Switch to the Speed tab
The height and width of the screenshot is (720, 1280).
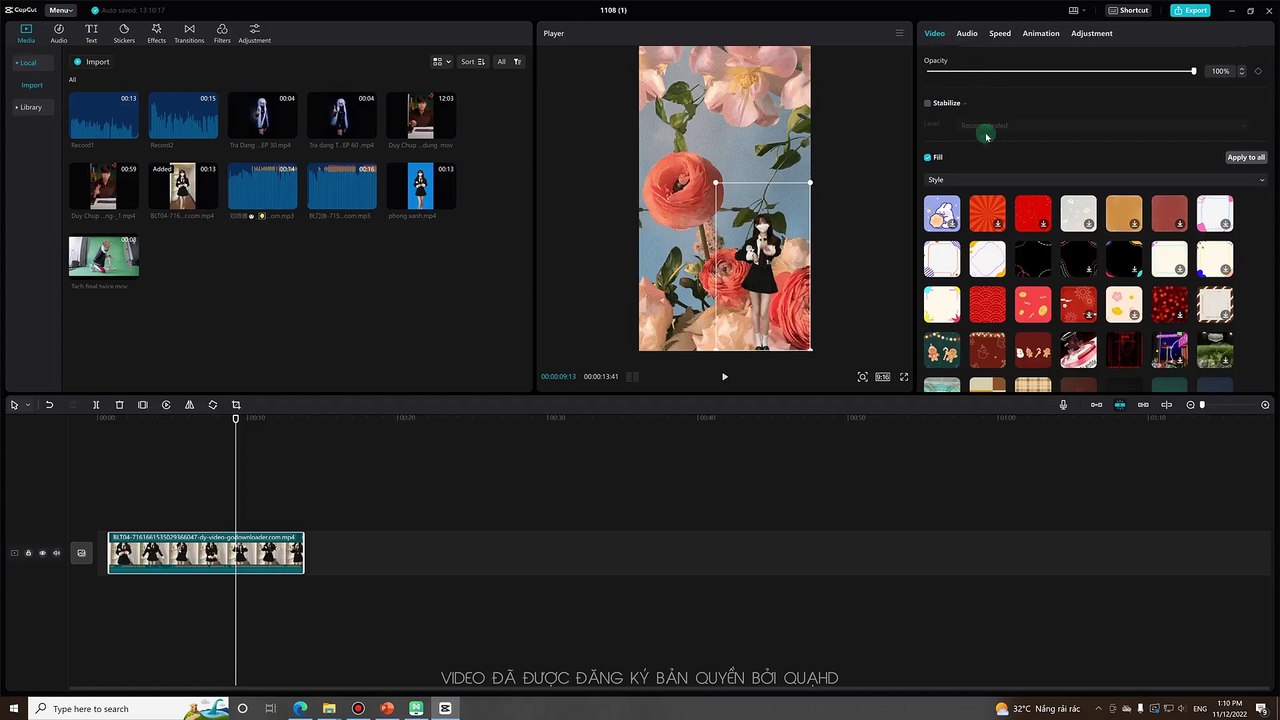pyautogui.click(x=1000, y=33)
